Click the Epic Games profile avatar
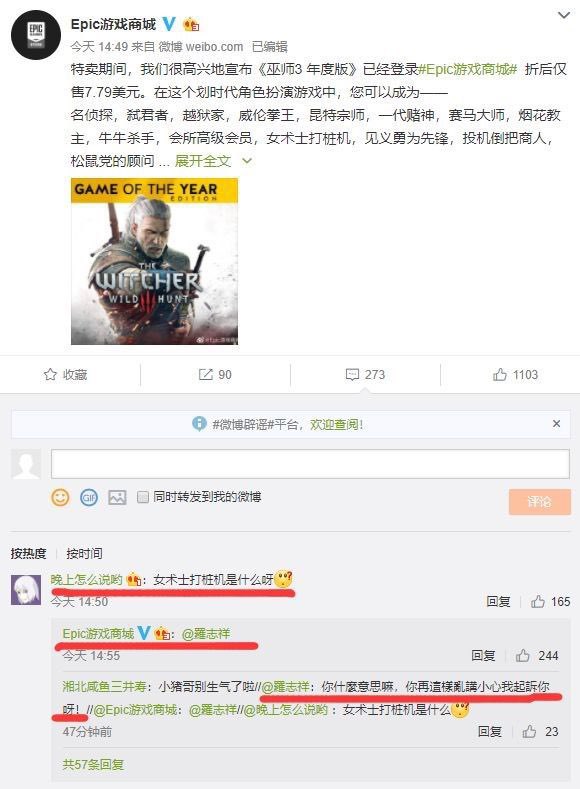Screen dimensions: 580x789 point(36,36)
